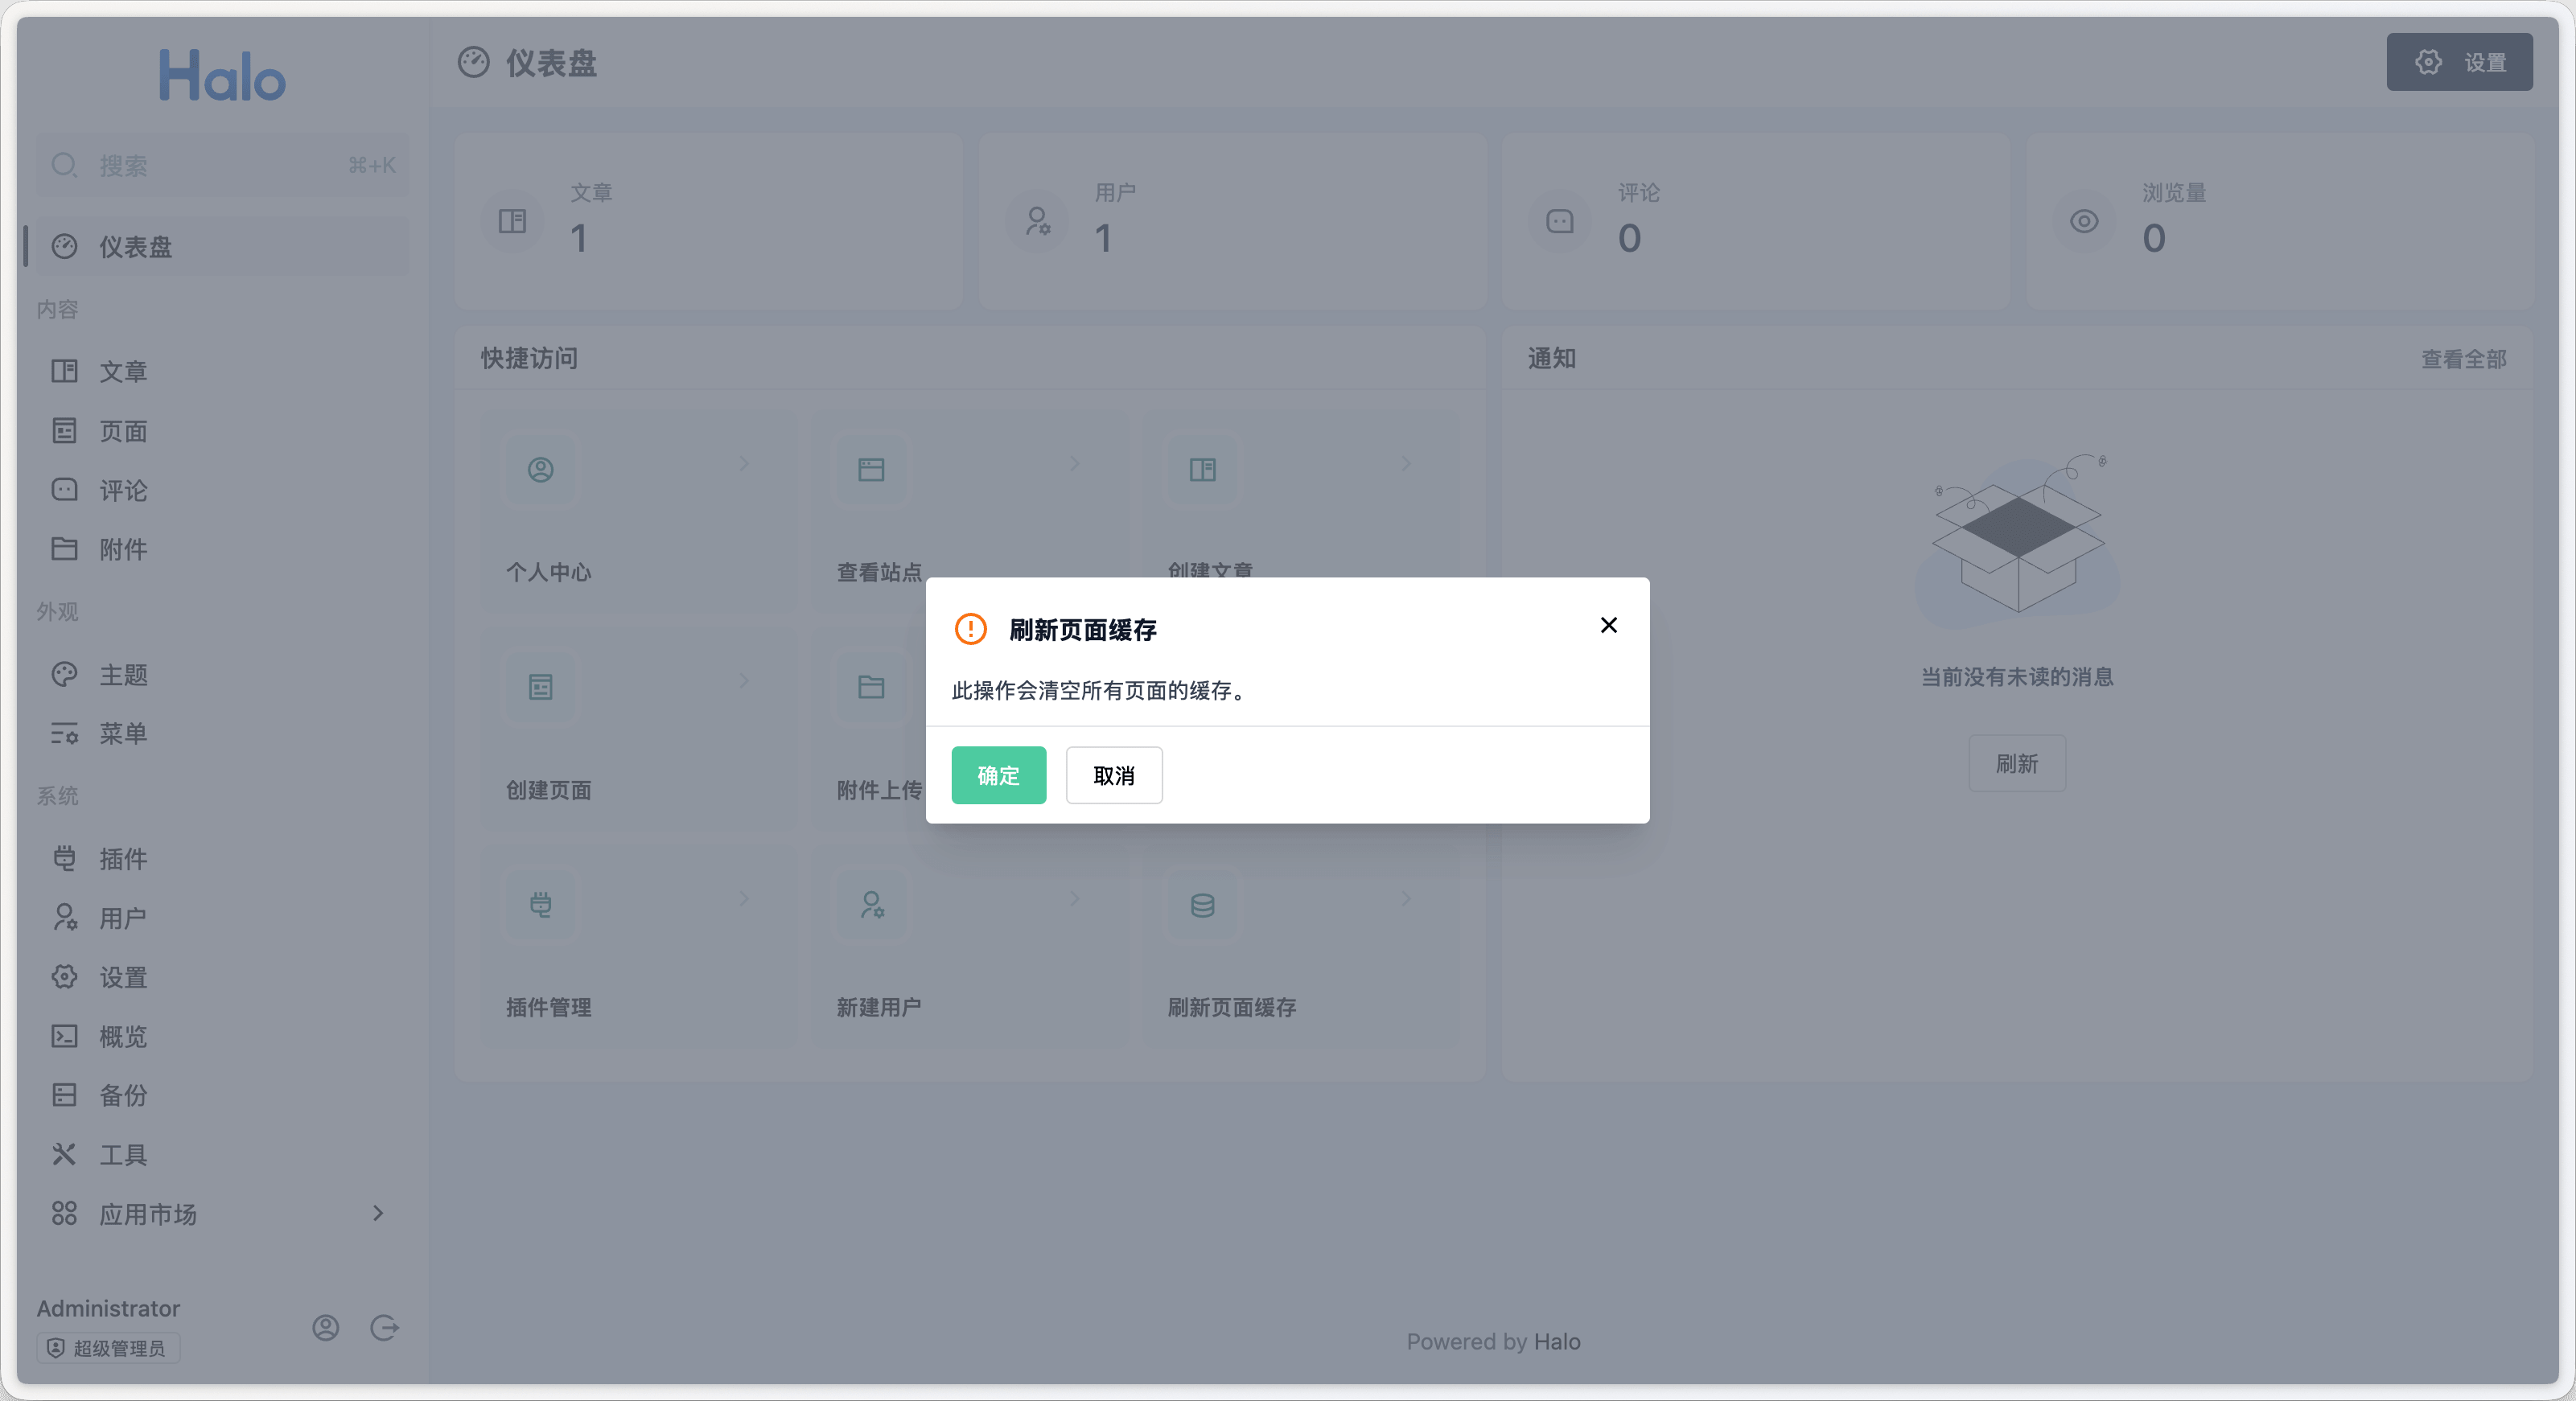Click the user icon in 个人中心 card

[540, 469]
